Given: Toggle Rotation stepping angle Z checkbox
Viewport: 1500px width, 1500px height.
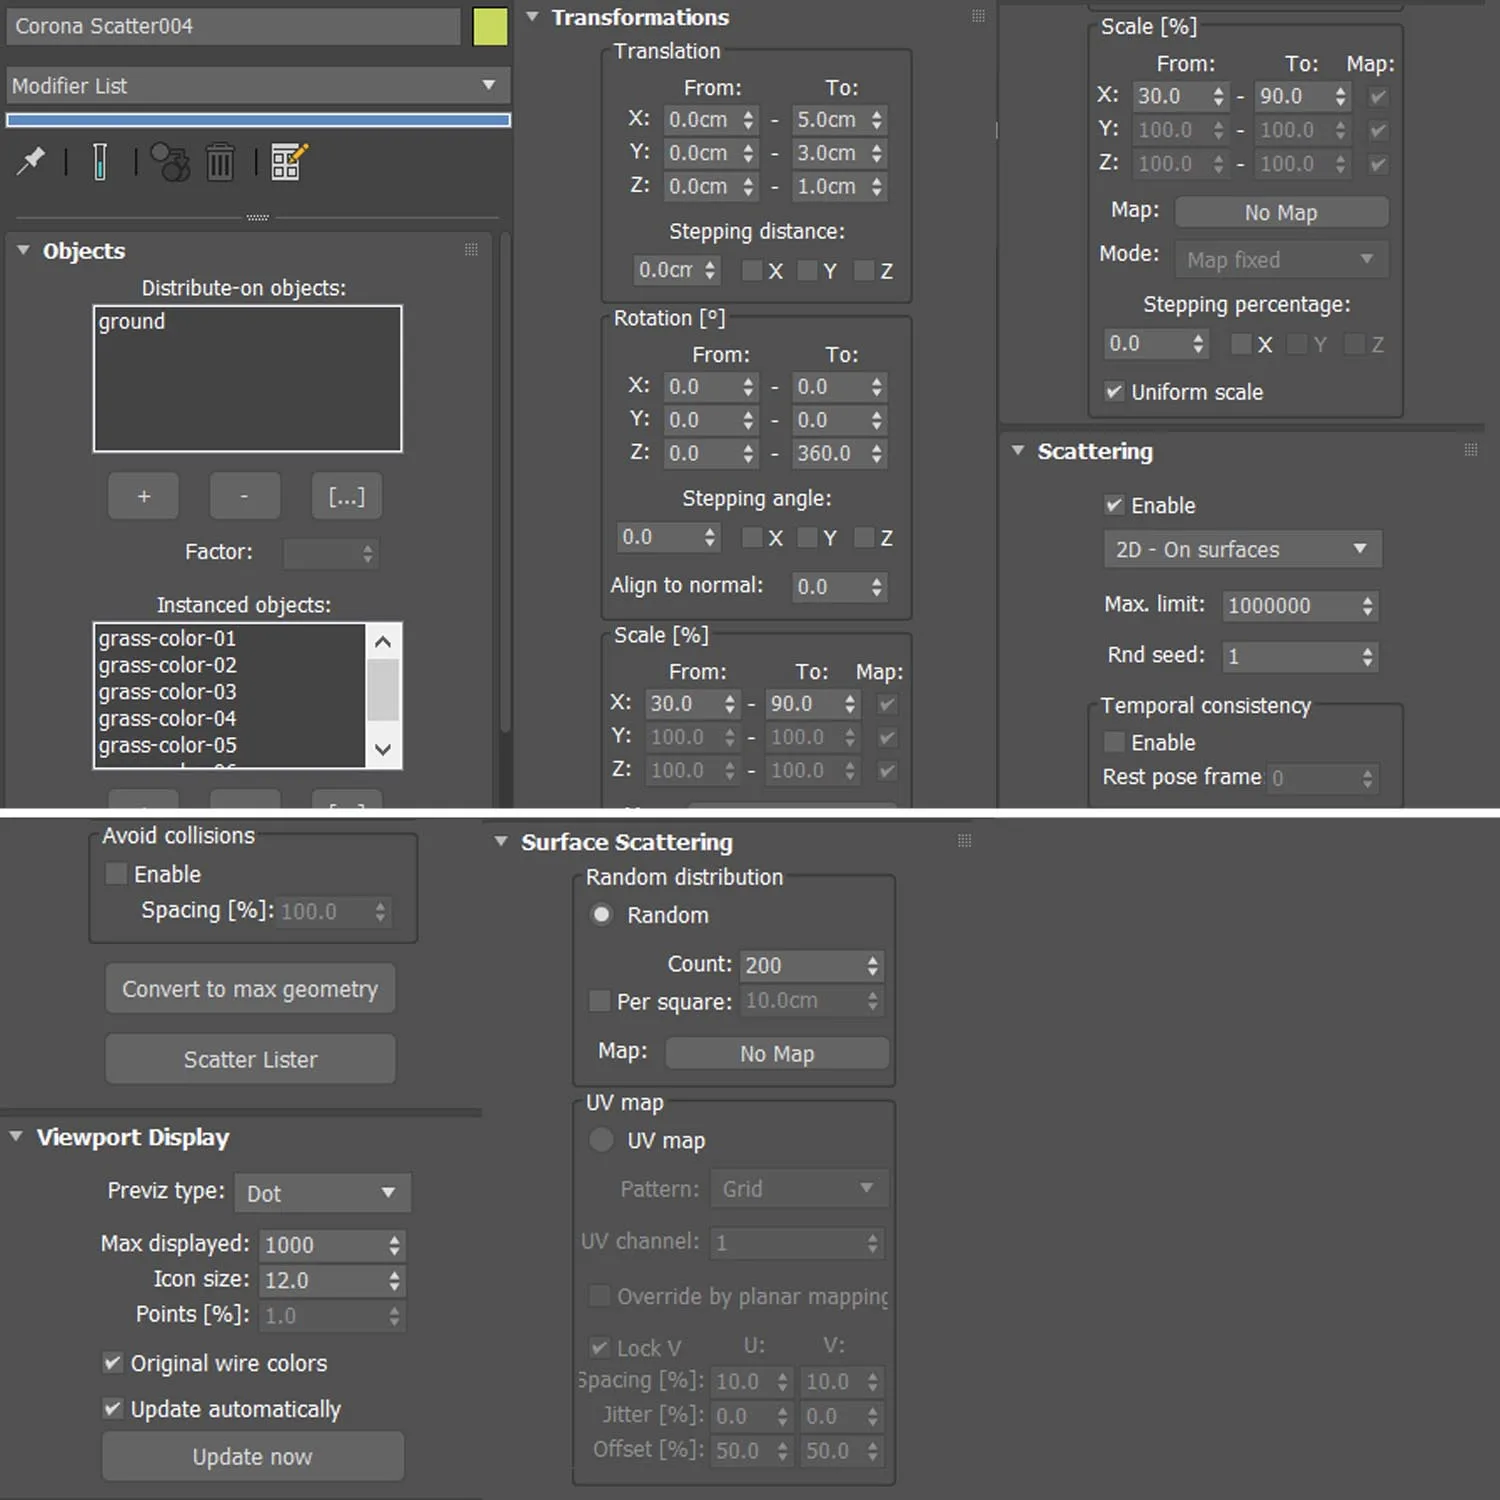Looking at the screenshot, I should (864, 537).
